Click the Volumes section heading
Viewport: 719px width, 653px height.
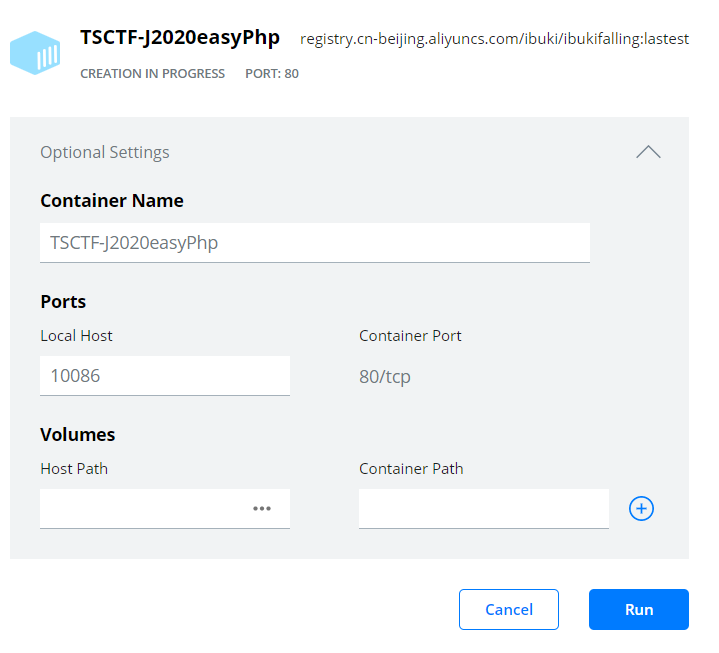78,435
